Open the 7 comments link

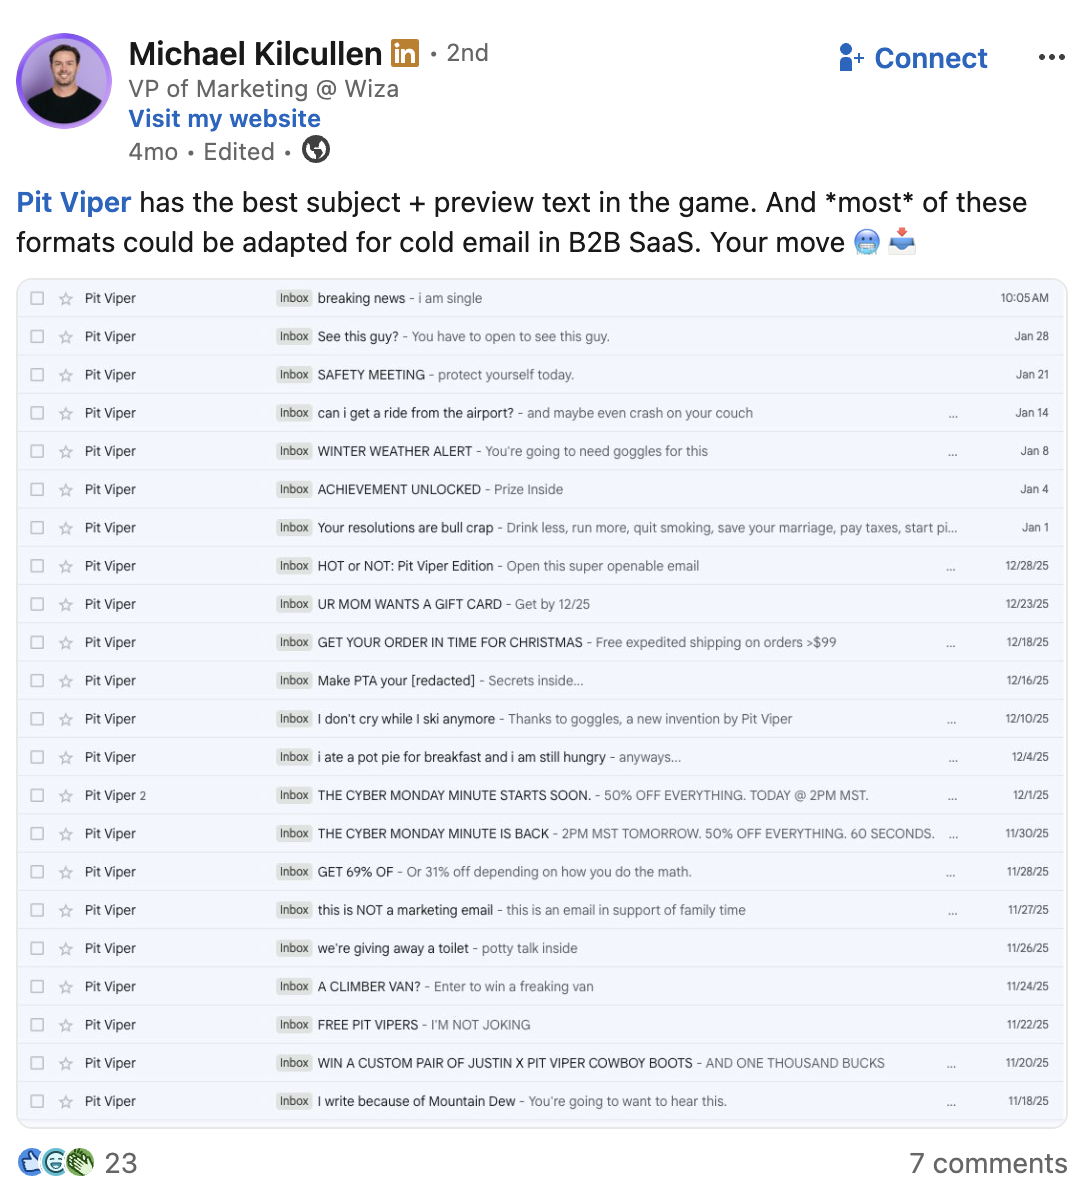point(988,1163)
